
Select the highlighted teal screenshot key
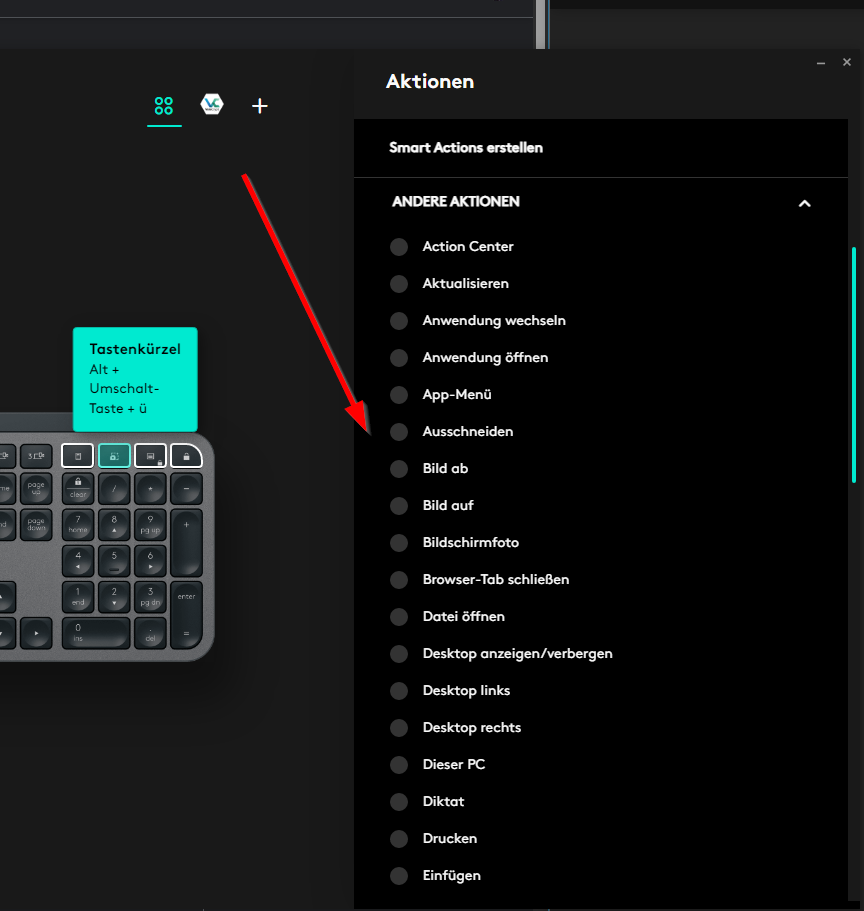114,456
